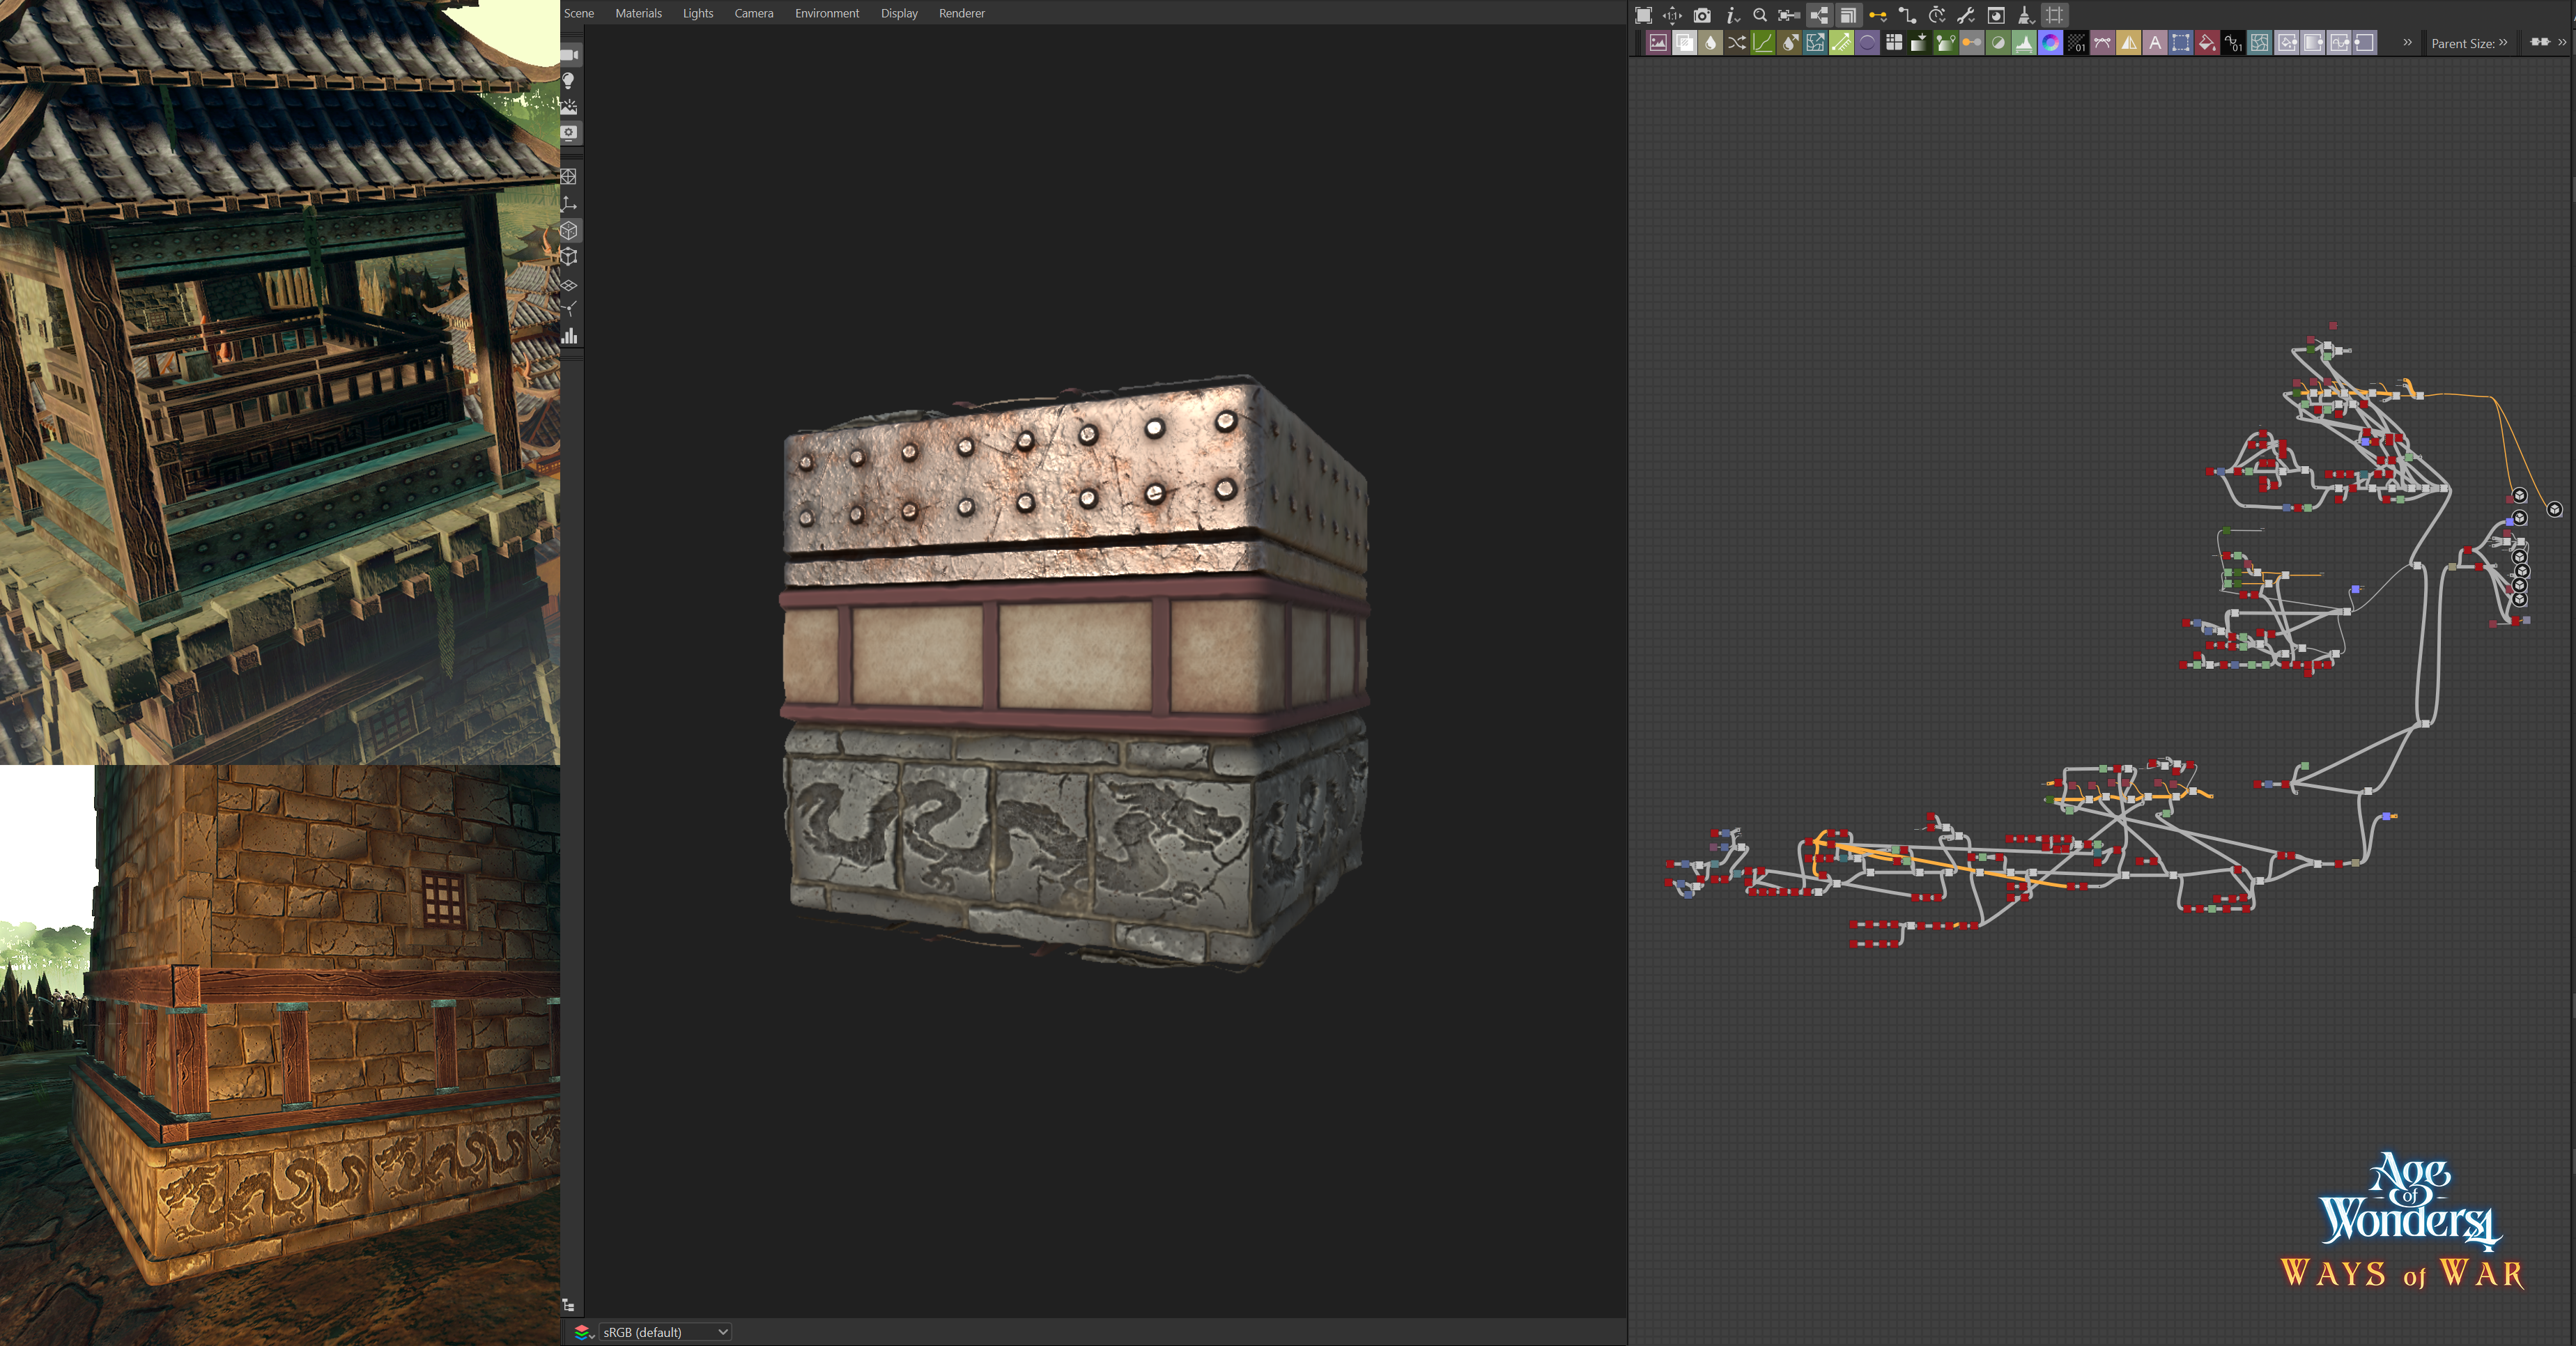The width and height of the screenshot is (2576, 1346).
Task: Expand hidden node toolbar overflow chevron
Action: point(2407,43)
